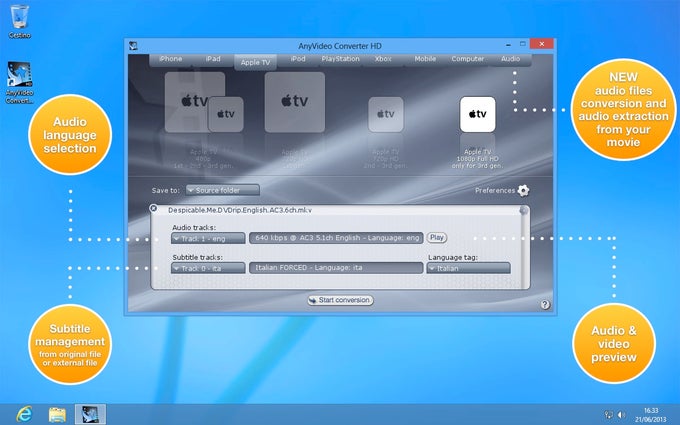Image resolution: width=680 pixels, height=425 pixels.
Task: Select the Apple TV 480p preset thumbnail
Action: 204,102
